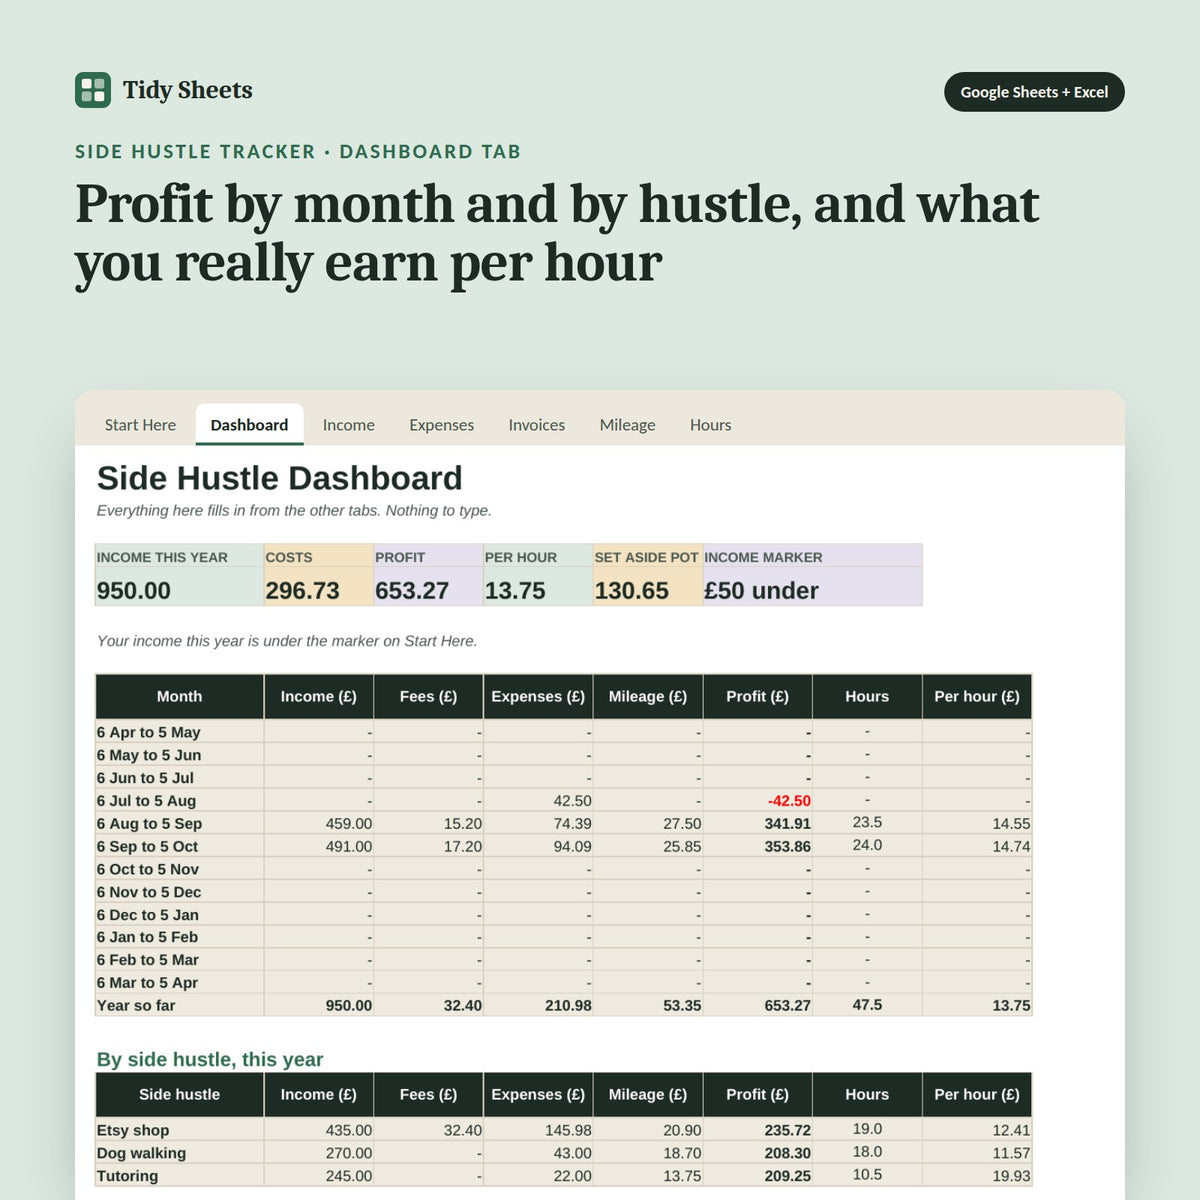Click the Tidy Sheets logo icon
1200x1200 pixels.
point(93,90)
